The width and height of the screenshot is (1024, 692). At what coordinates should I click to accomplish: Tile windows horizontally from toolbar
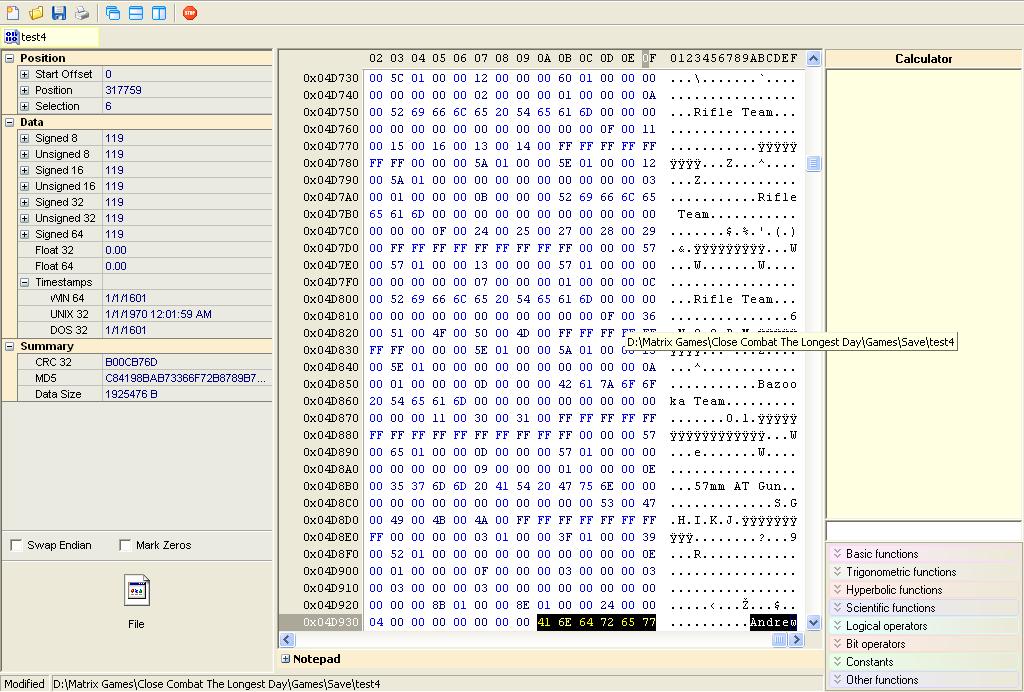(x=136, y=12)
